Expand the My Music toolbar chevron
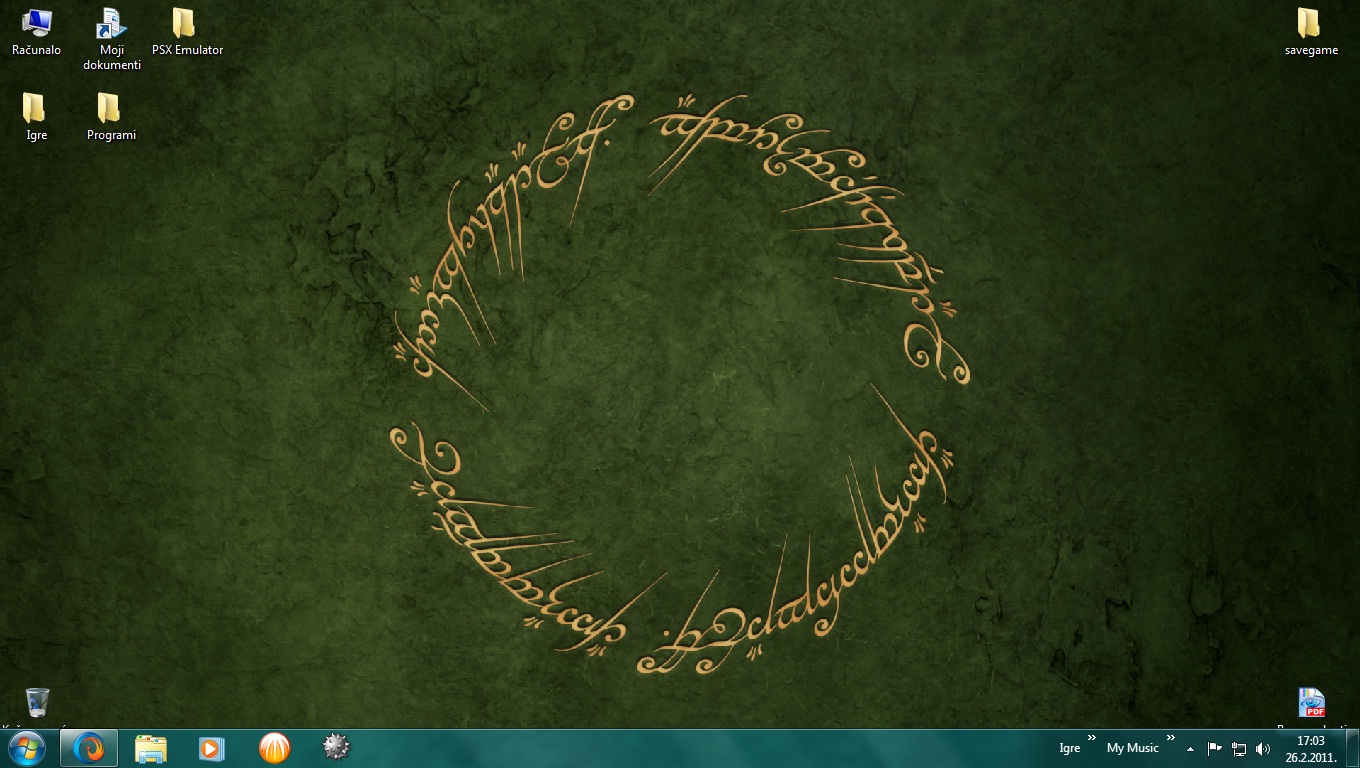The width and height of the screenshot is (1360, 768). [x=1171, y=738]
